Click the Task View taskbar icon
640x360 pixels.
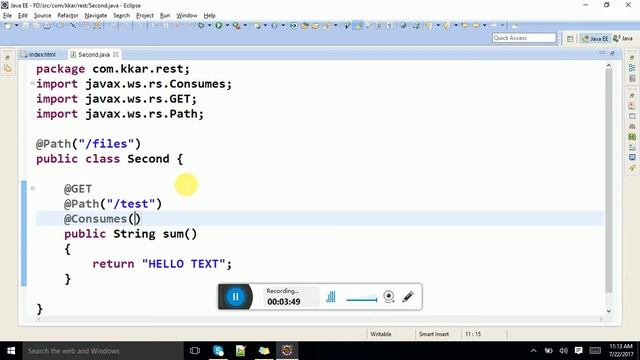[195, 351]
